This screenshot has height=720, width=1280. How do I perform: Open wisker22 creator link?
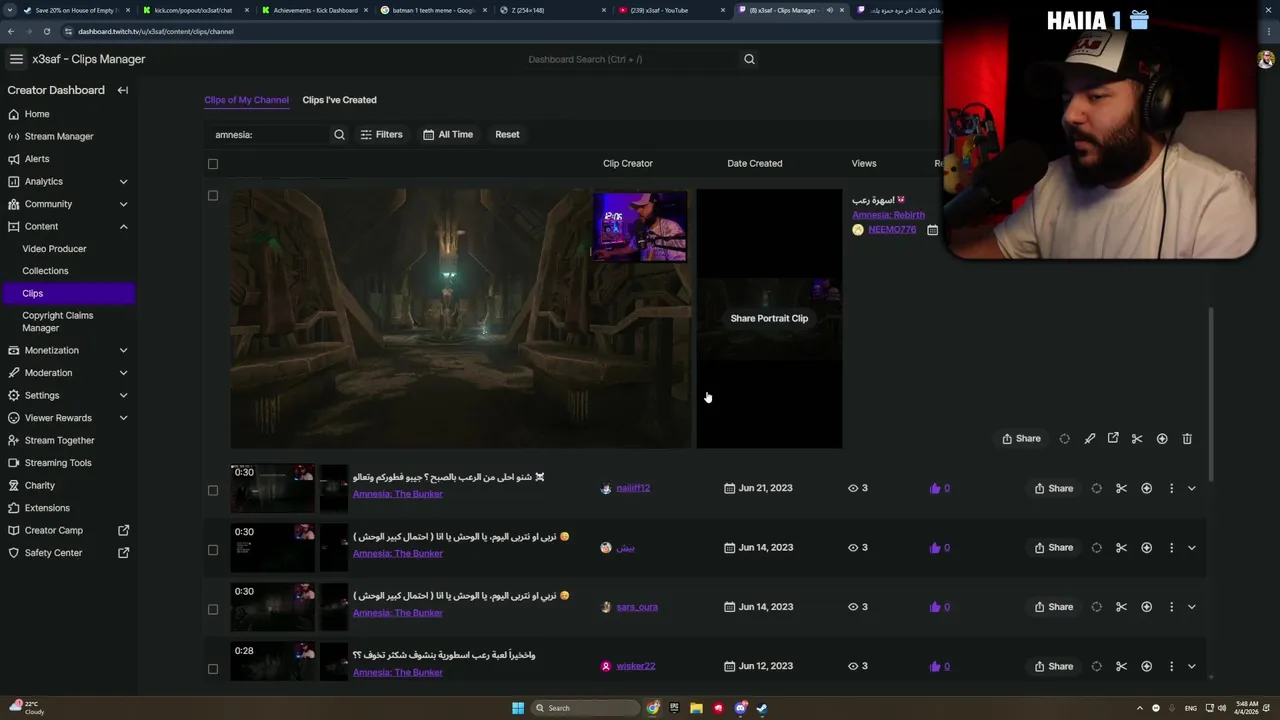click(636, 666)
